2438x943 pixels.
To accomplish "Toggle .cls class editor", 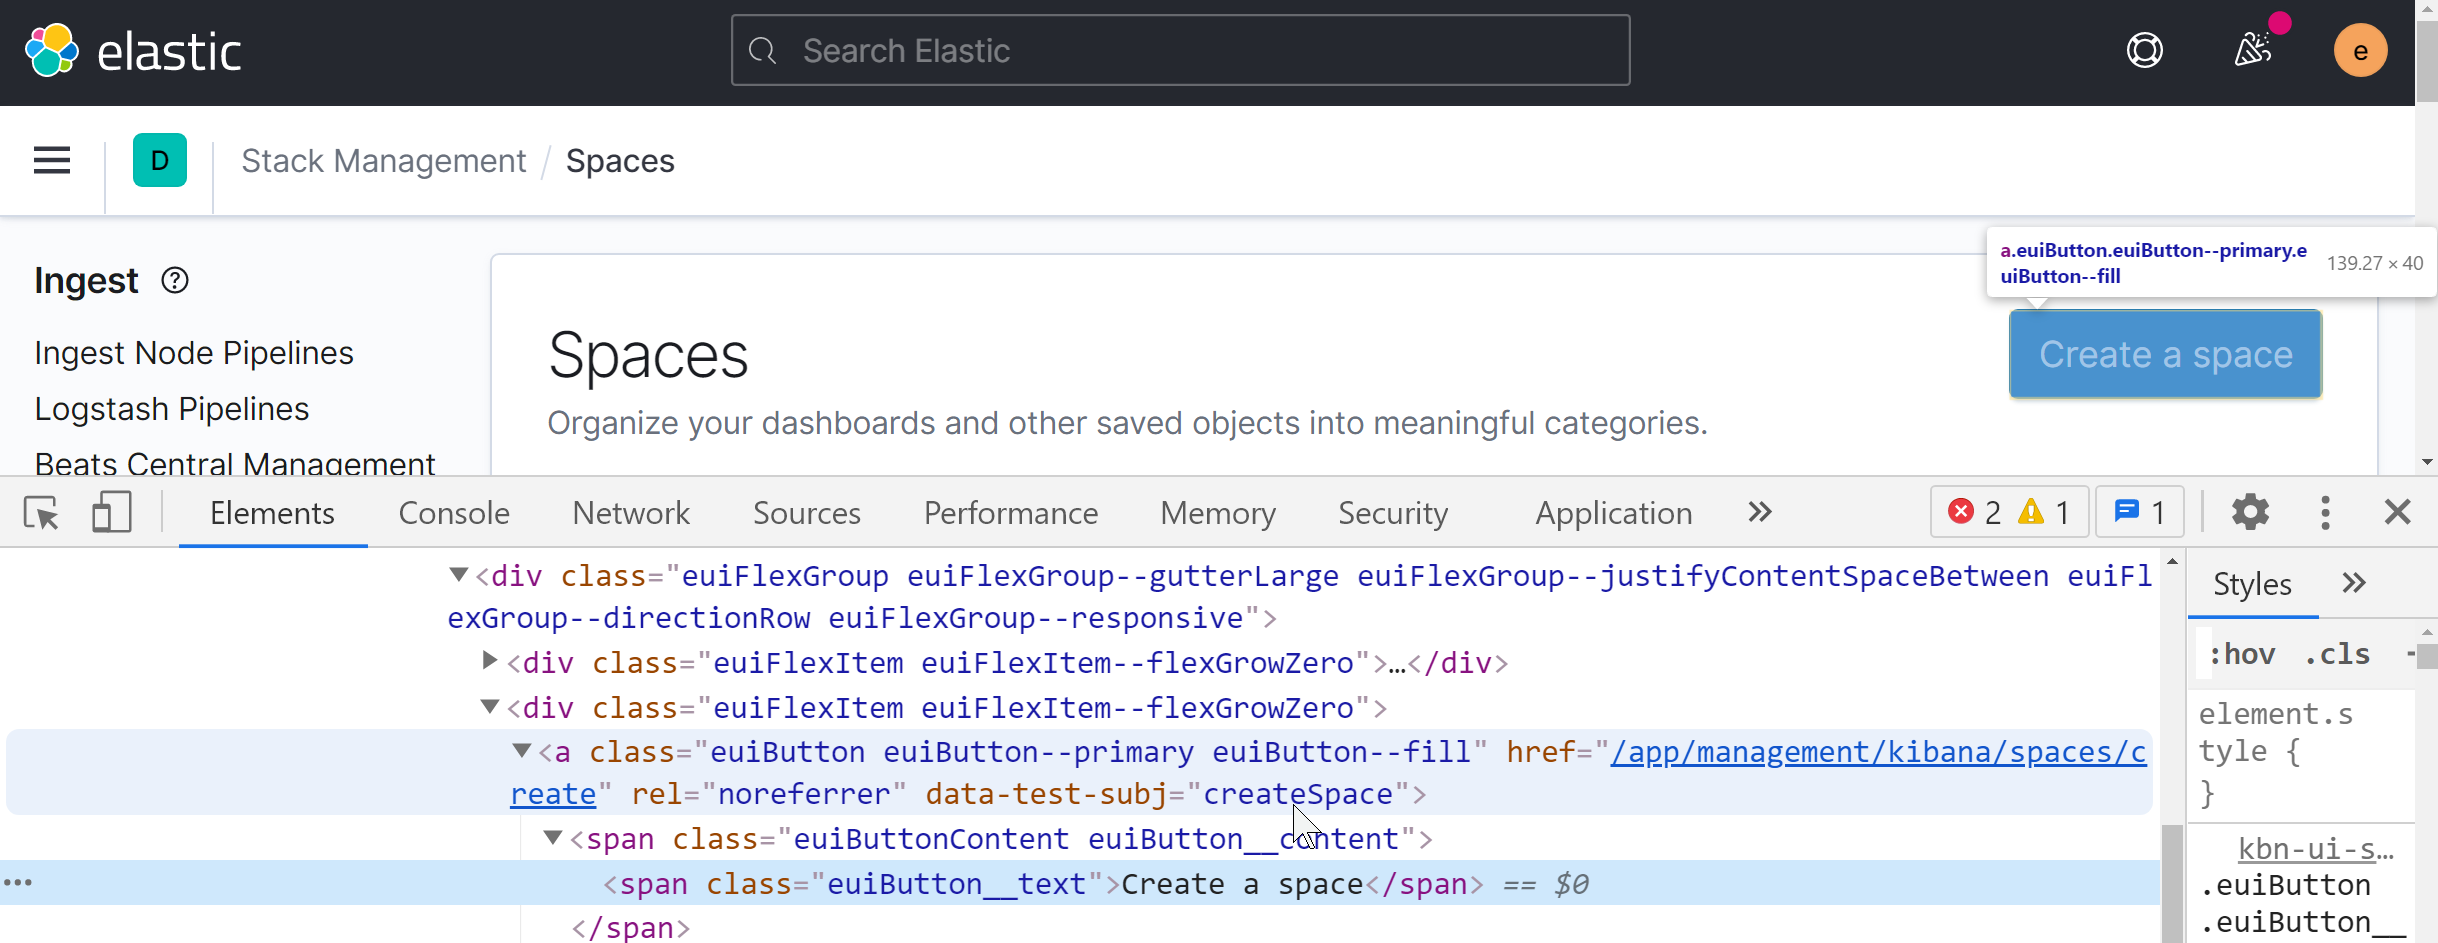I will click(2337, 653).
